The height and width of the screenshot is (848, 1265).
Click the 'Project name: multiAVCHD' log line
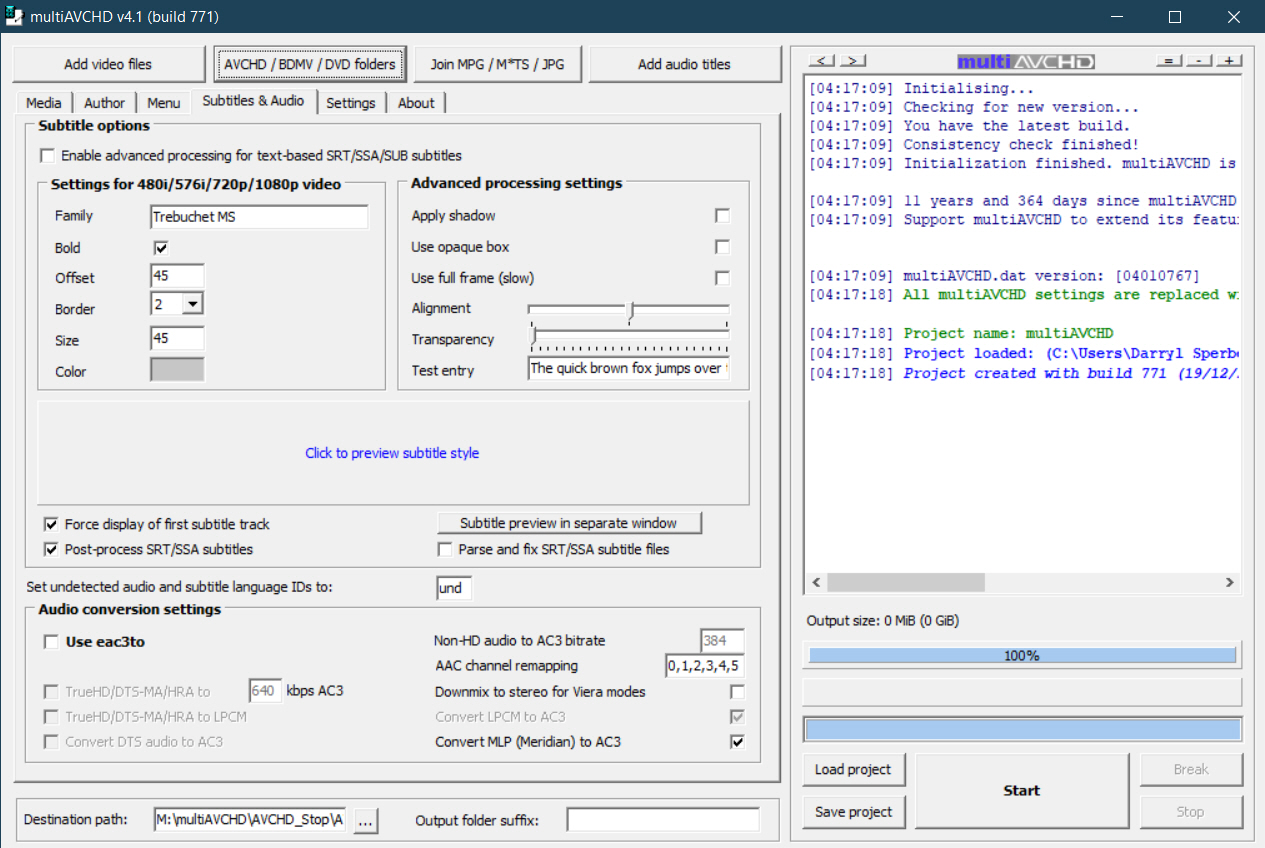[x=961, y=333]
